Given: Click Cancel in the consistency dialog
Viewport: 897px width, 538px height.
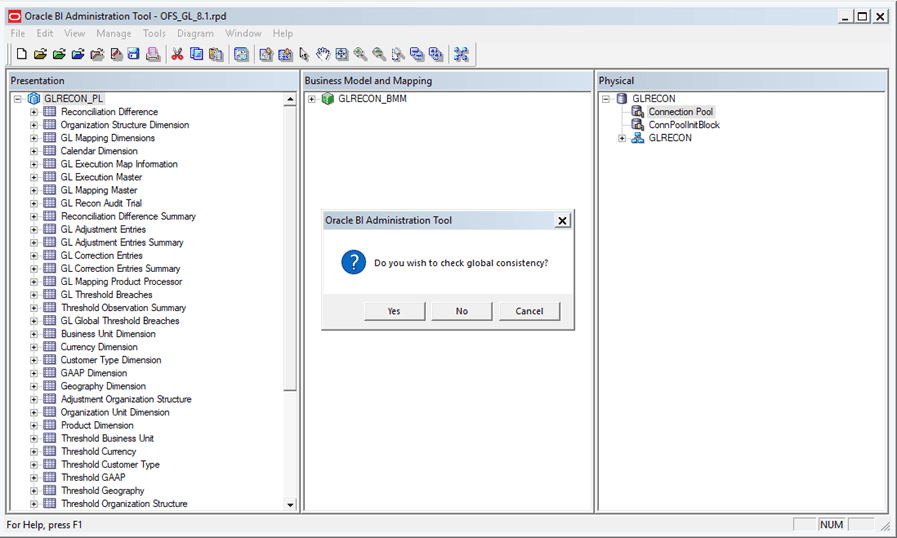Looking at the screenshot, I should tap(529, 311).
